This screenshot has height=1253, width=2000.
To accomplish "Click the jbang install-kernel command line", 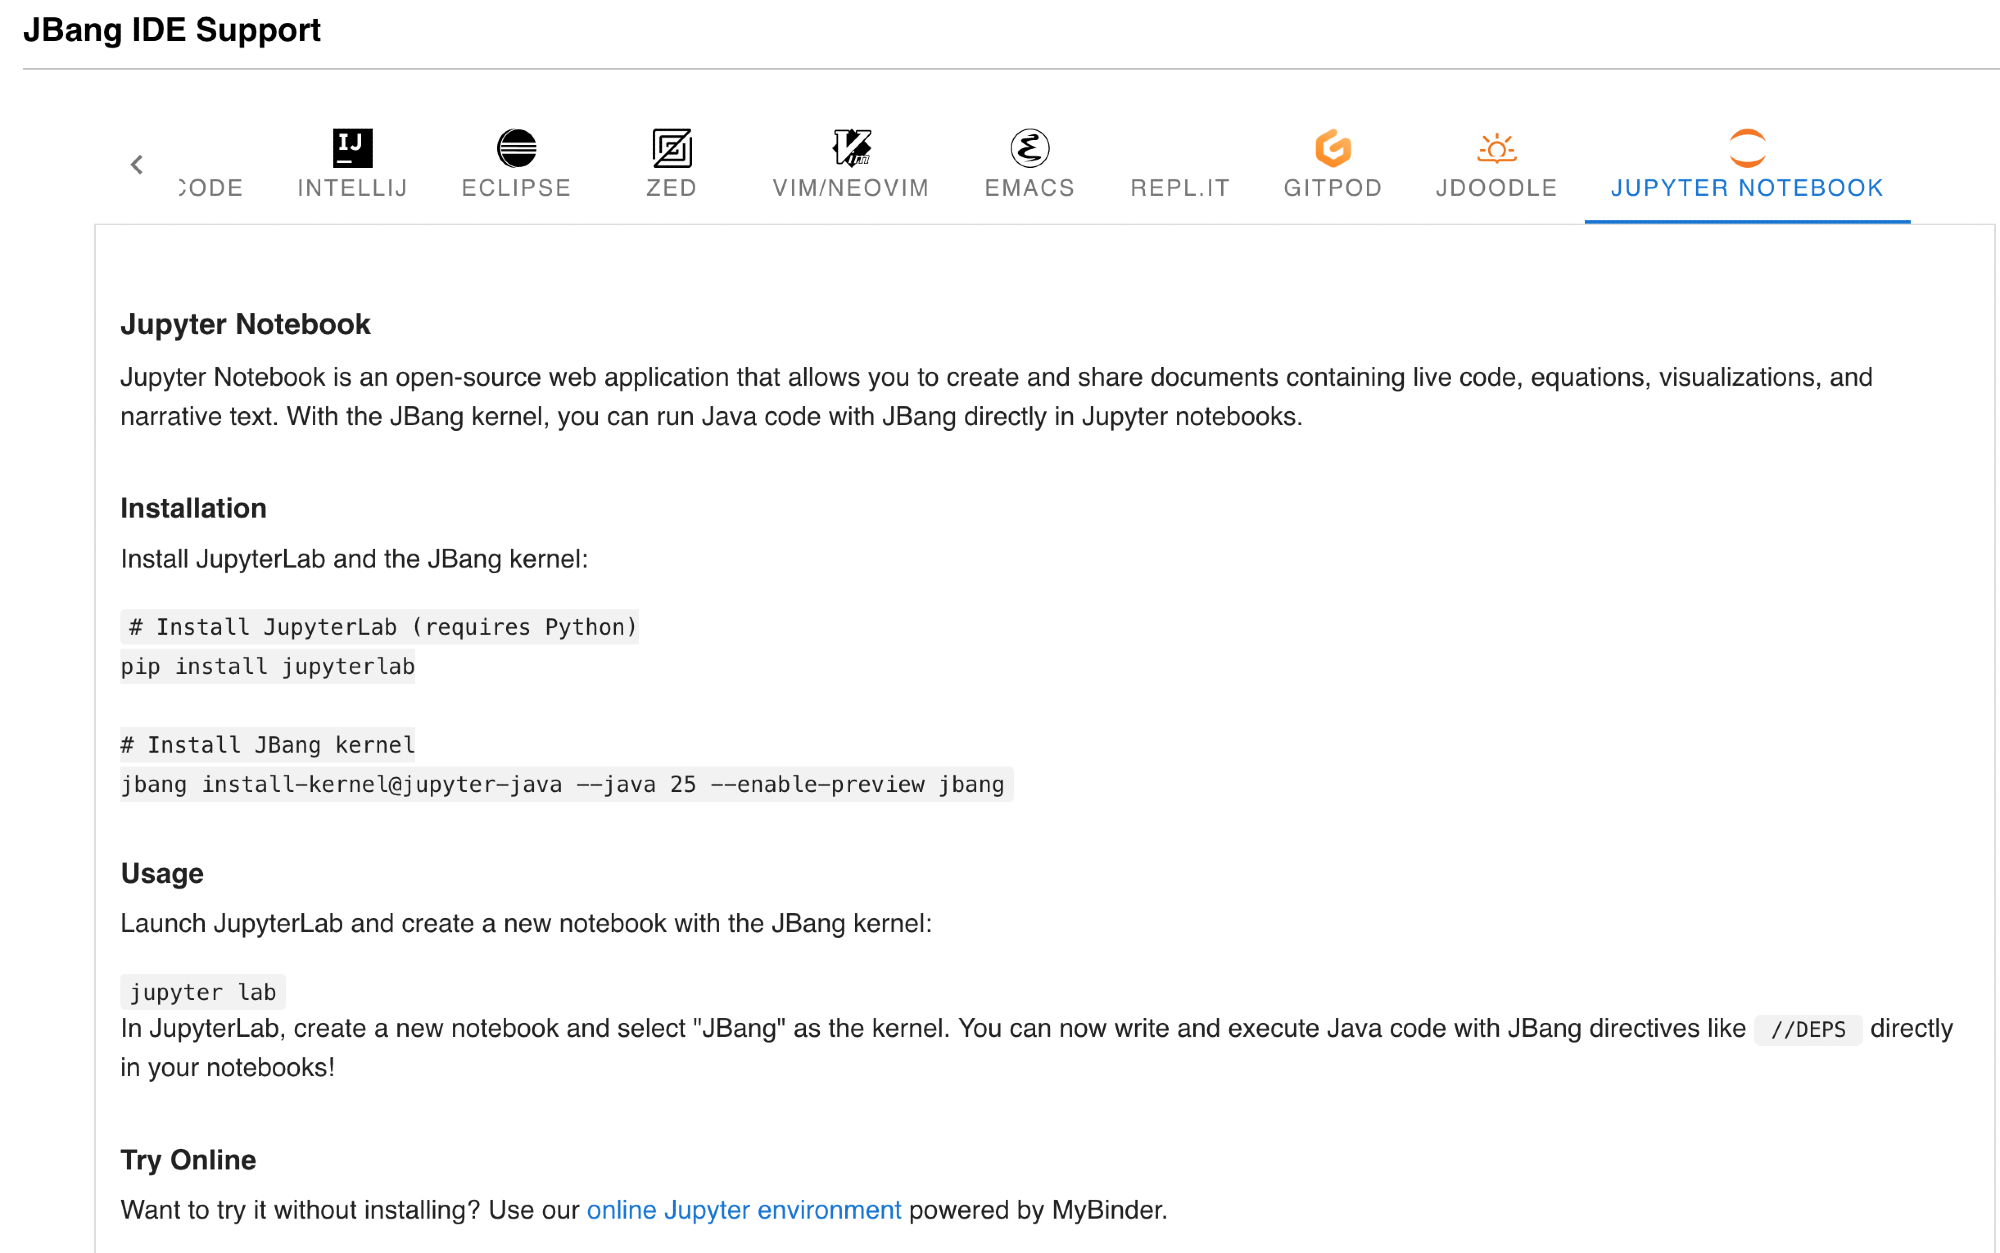I will pyautogui.click(x=562, y=784).
